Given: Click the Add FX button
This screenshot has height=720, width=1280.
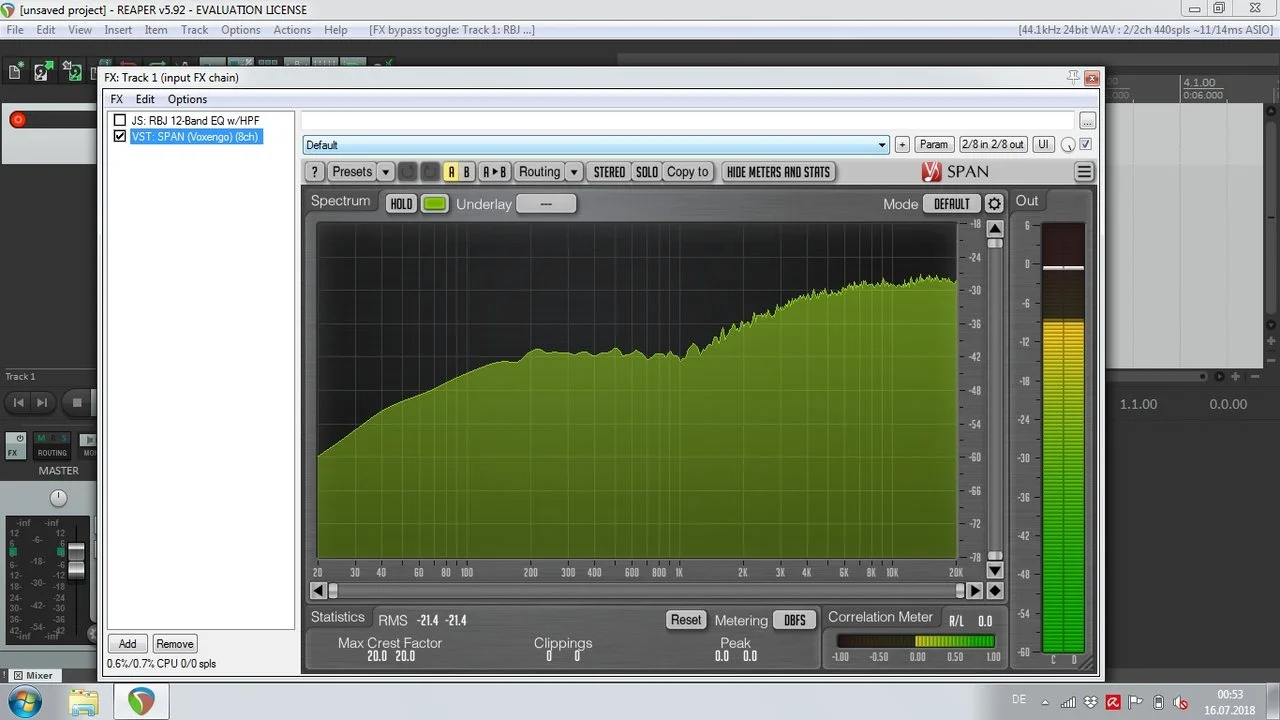Looking at the screenshot, I should (x=128, y=644).
